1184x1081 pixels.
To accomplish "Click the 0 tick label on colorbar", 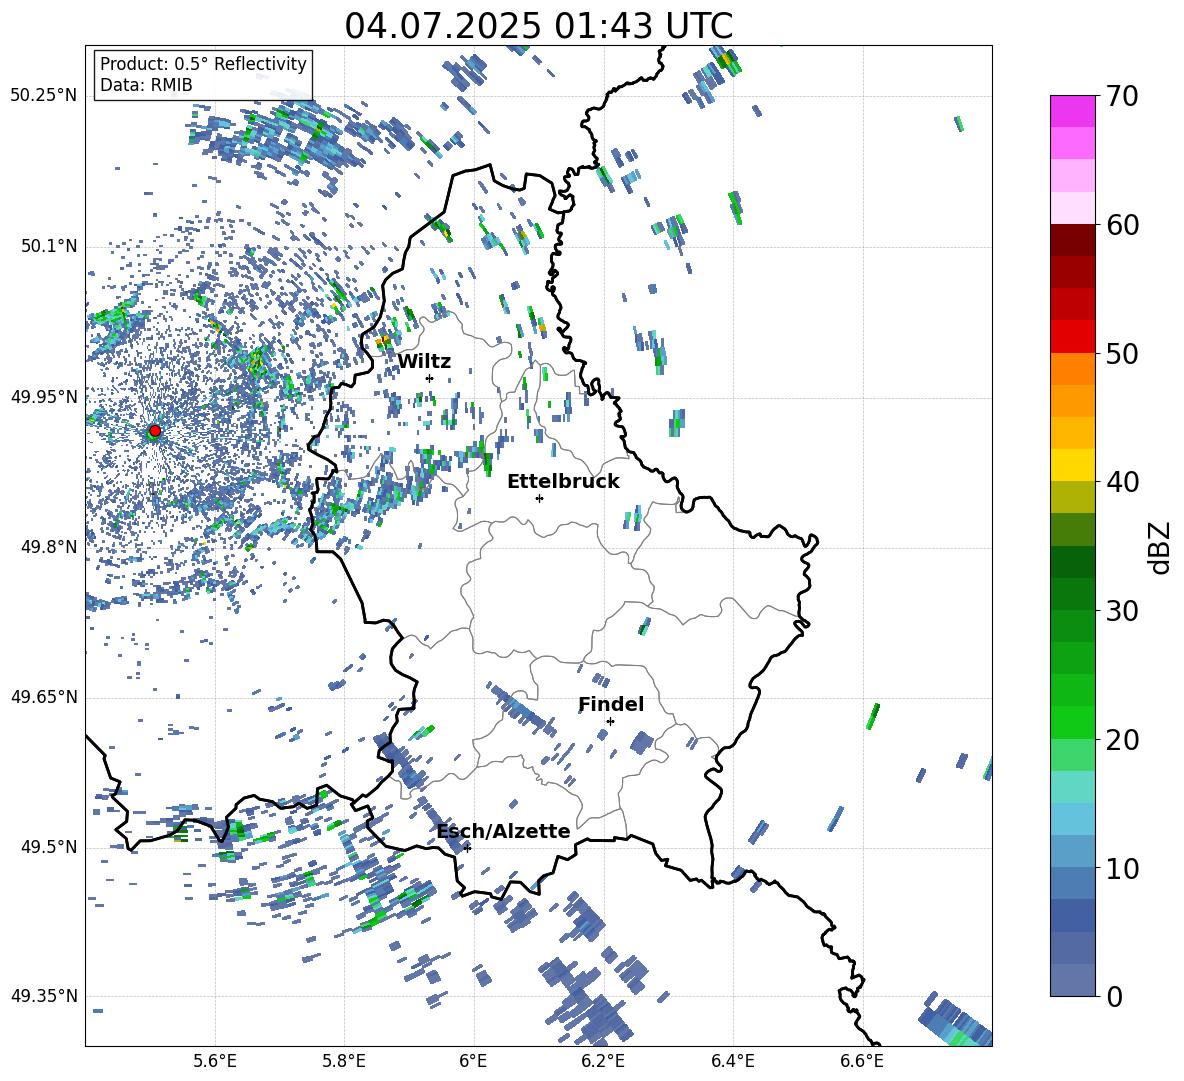I will [1113, 996].
